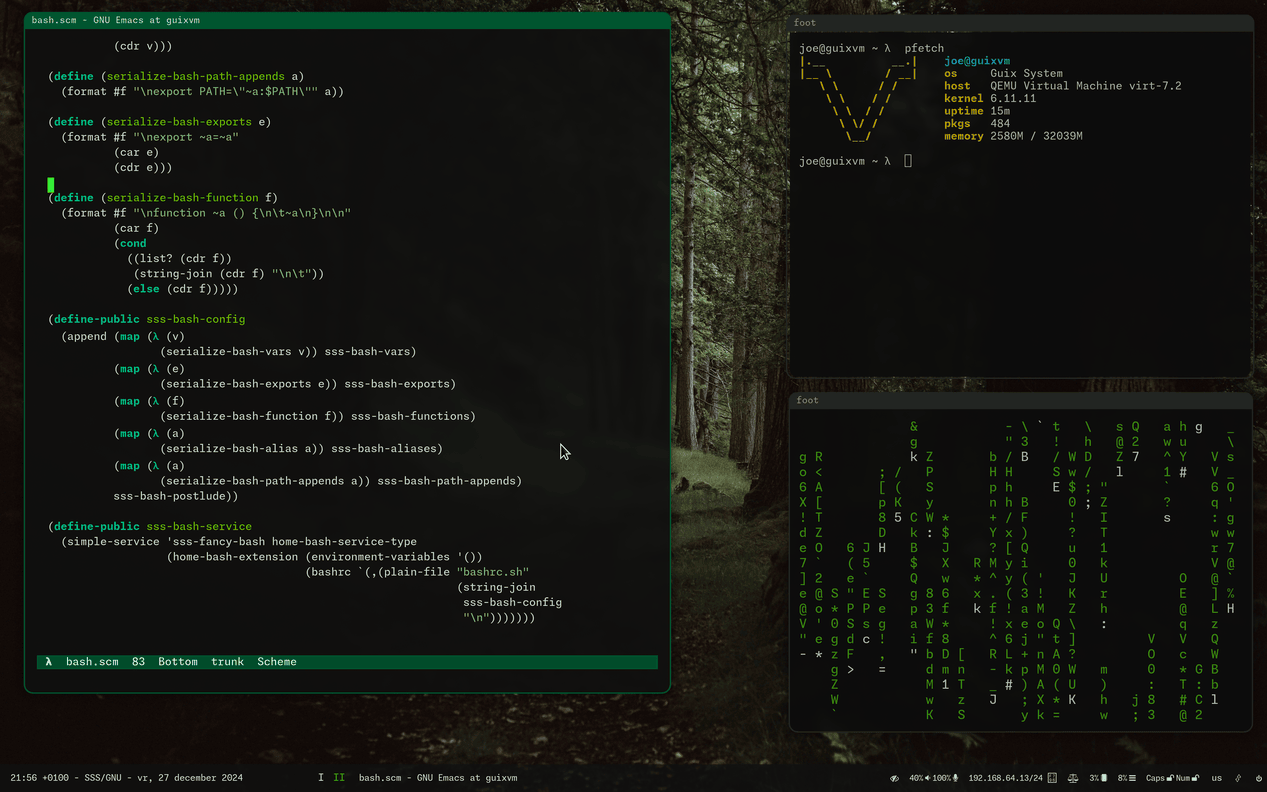Viewport: 1267px width, 792px height.
Task: Open the 'us' keyboard layout selector
Action: coord(1217,778)
